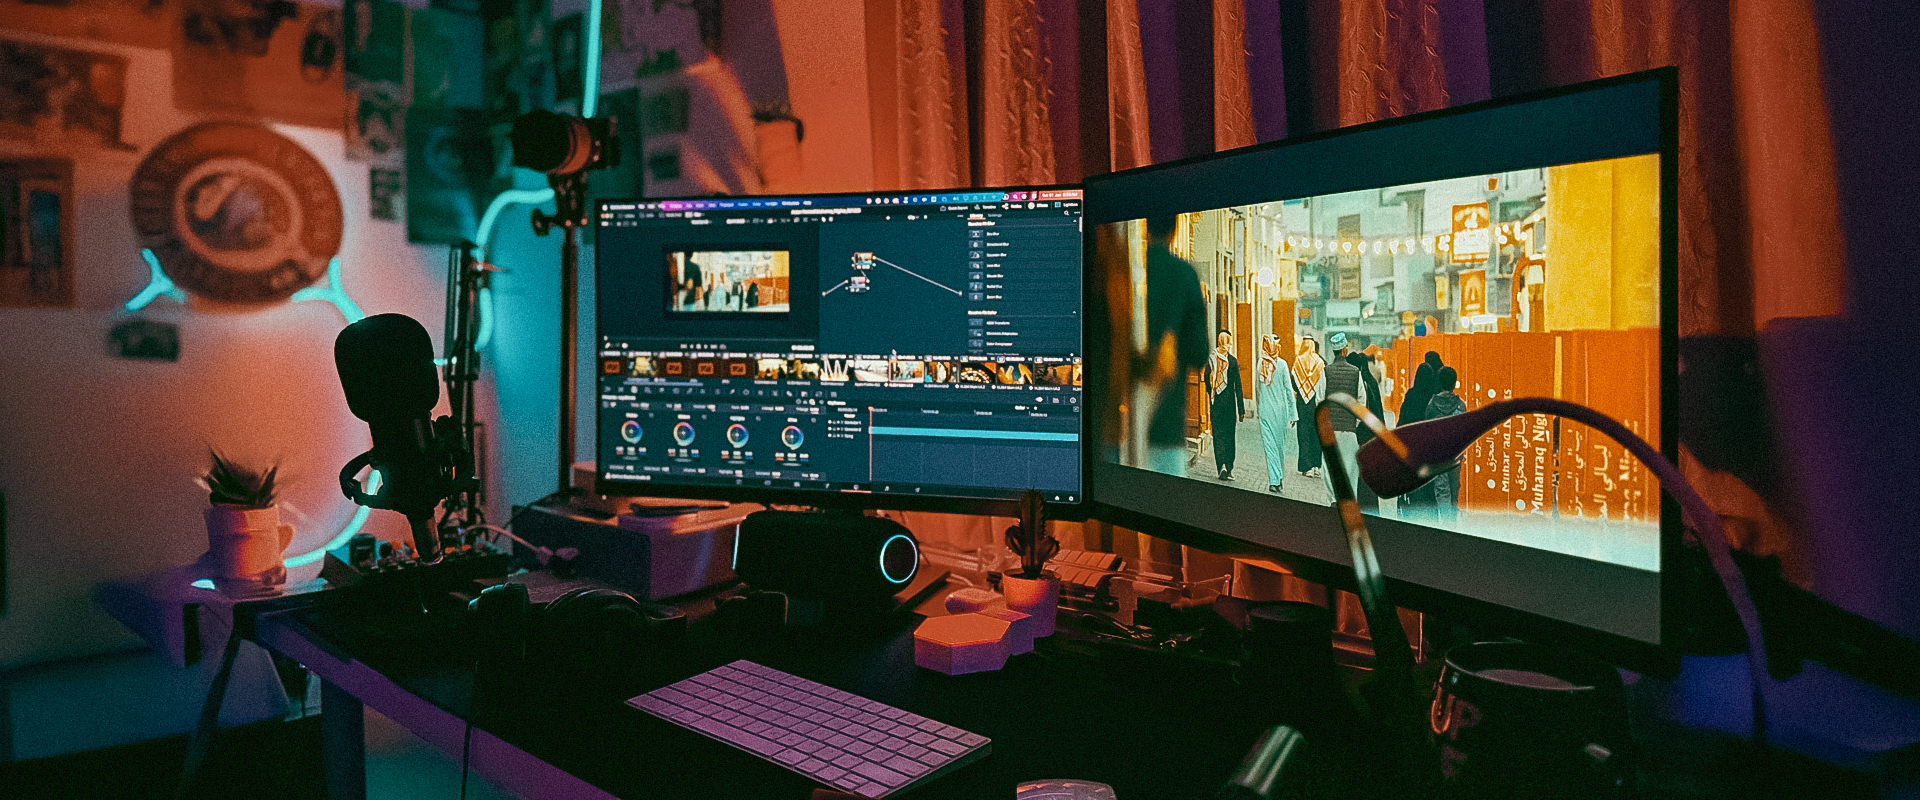This screenshot has width=1920, height=800.
Task: Open the Scopes panel icon
Action: (1056, 400)
